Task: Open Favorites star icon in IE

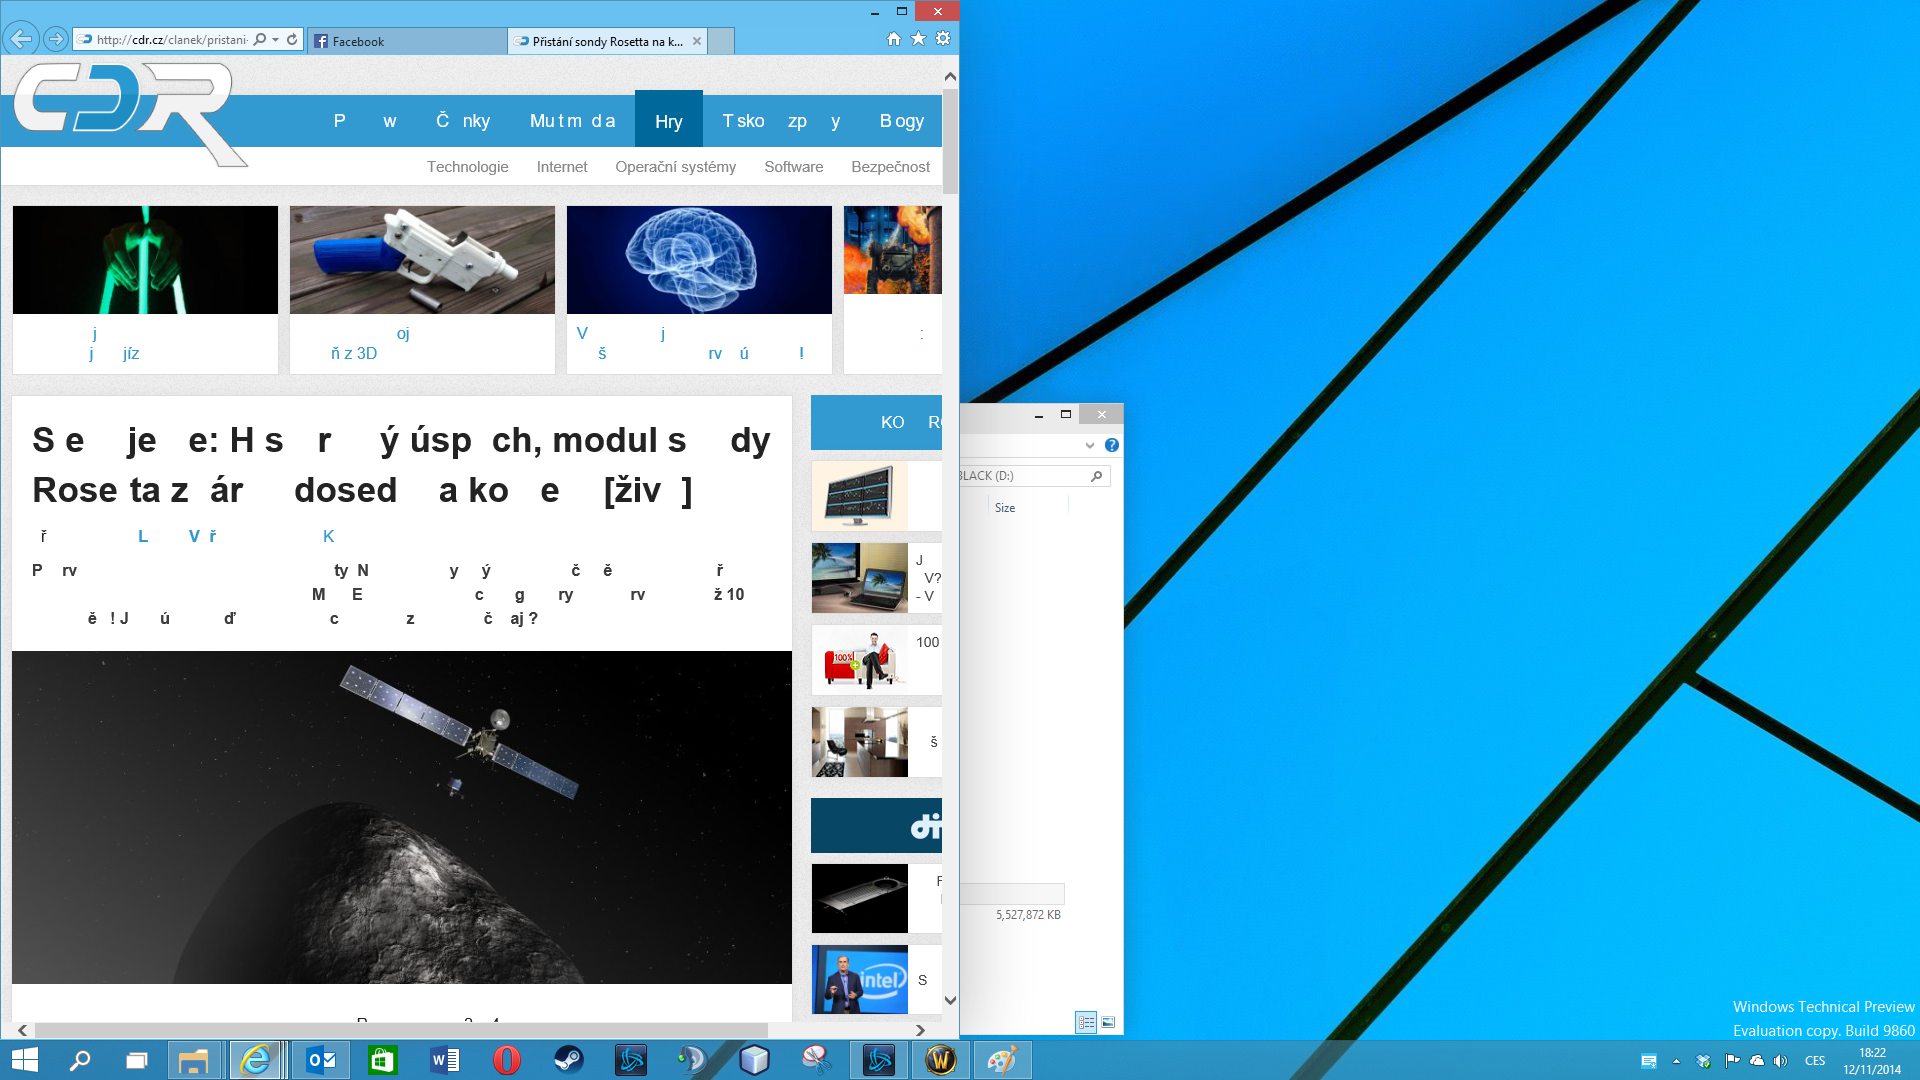Action: pos(918,39)
